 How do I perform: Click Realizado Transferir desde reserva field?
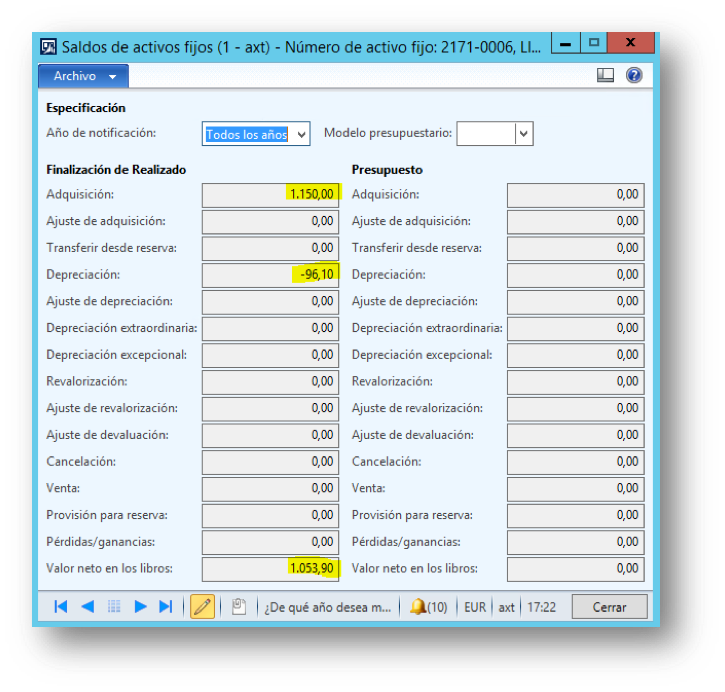coord(270,248)
